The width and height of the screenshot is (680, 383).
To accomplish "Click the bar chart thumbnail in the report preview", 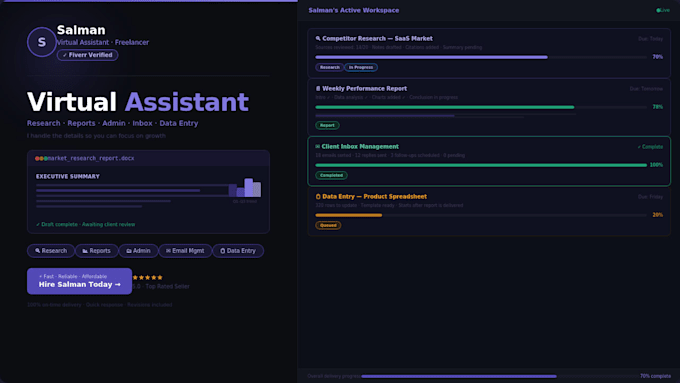I will click(x=245, y=187).
